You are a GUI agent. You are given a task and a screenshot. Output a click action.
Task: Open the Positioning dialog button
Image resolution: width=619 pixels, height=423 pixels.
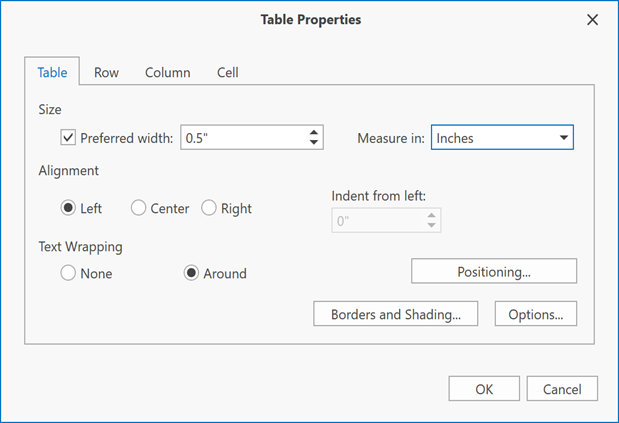494,271
